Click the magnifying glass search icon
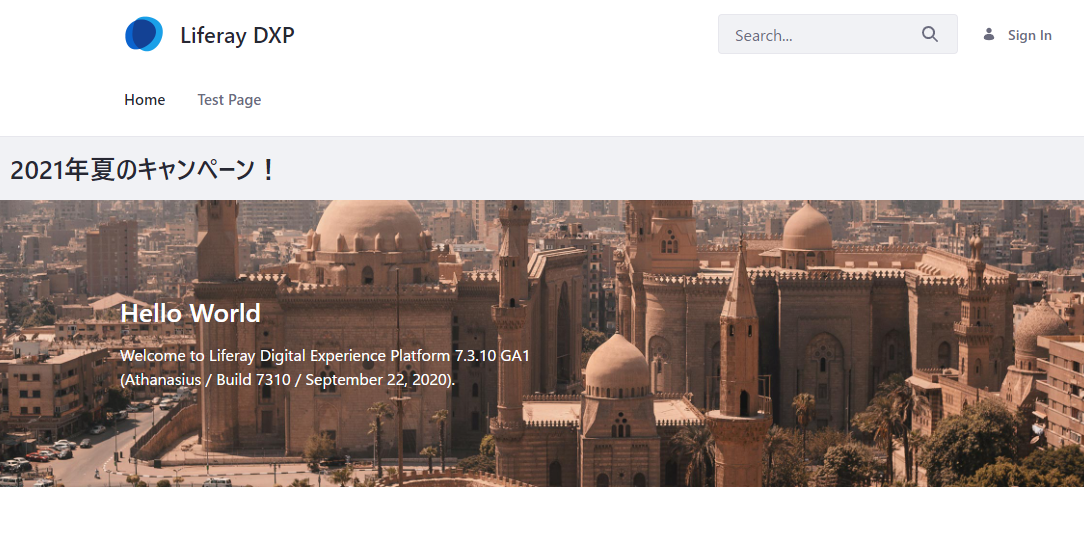Viewport: 1084px width, 533px height. tap(930, 35)
